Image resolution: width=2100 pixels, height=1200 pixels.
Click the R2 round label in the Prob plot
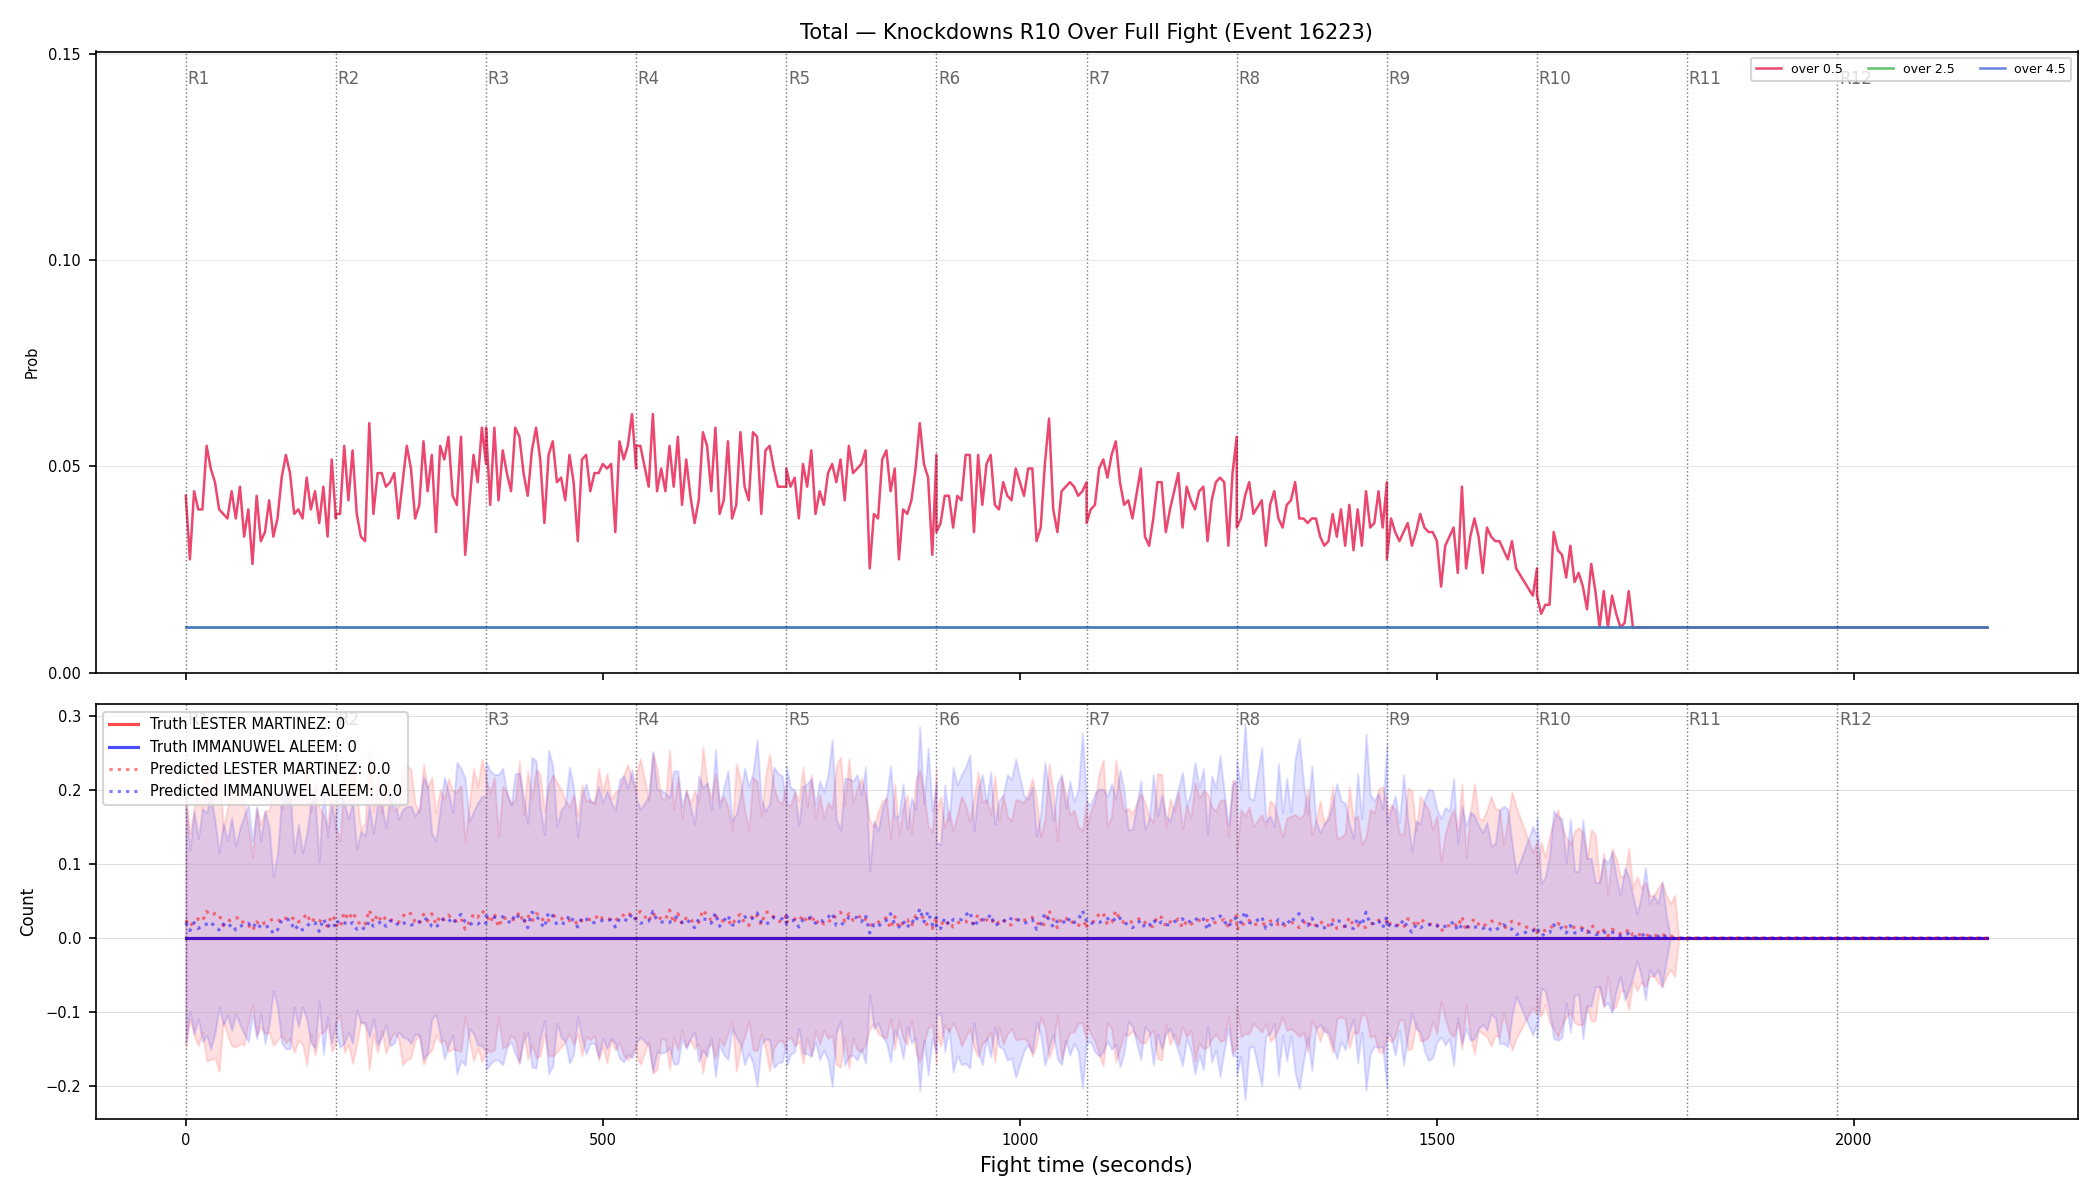pyautogui.click(x=348, y=78)
